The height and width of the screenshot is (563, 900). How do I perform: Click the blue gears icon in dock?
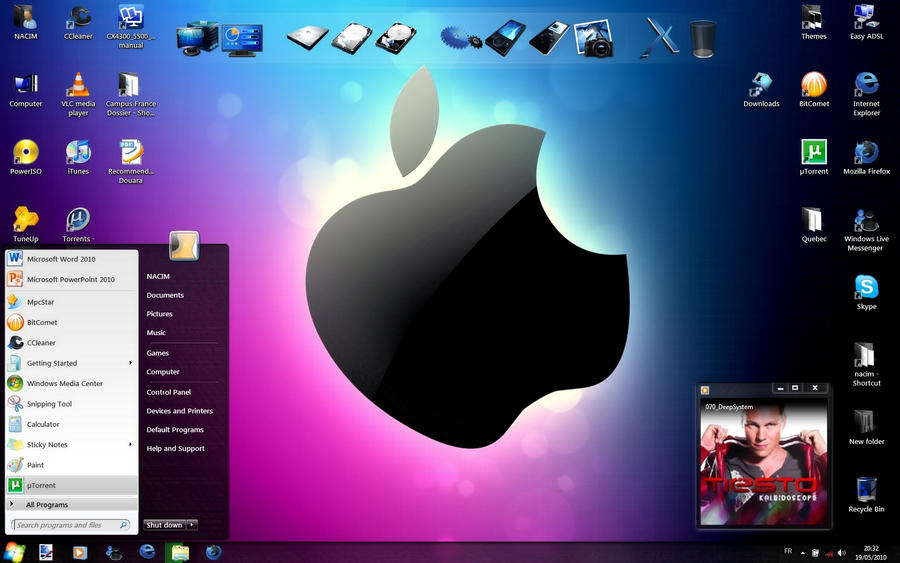coord(461,38)
